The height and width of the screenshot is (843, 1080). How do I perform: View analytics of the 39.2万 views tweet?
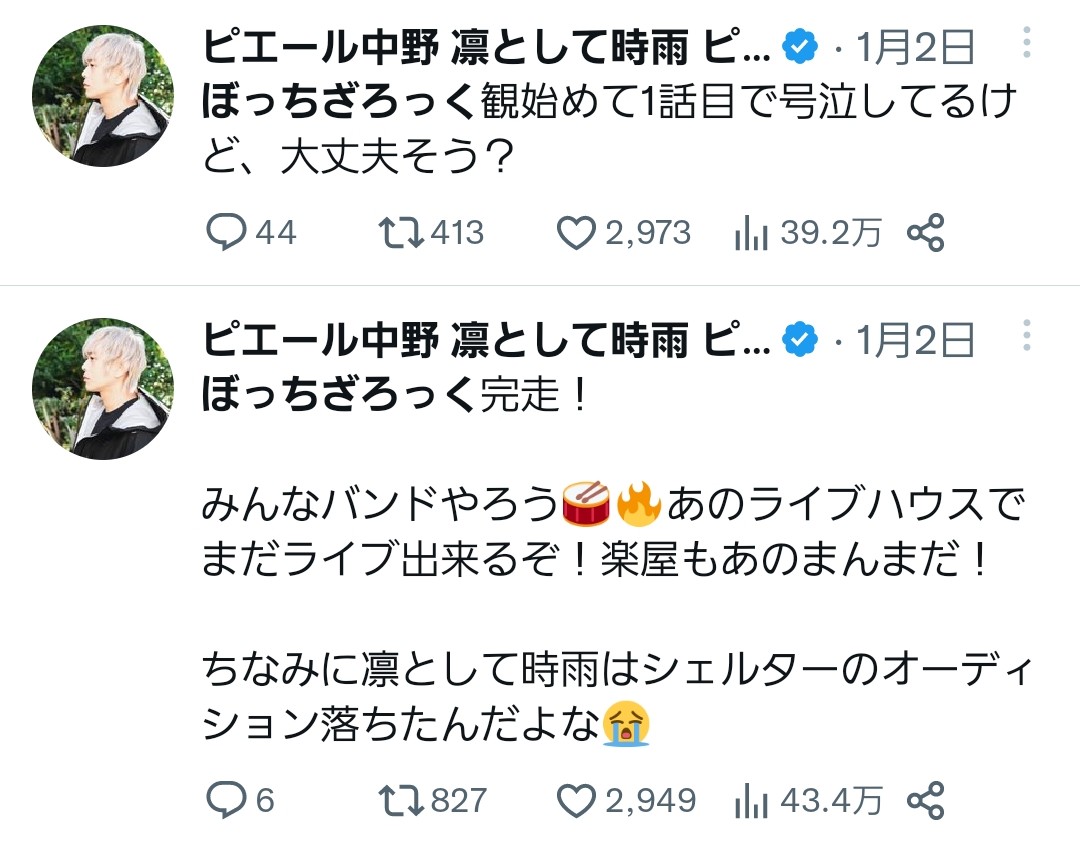[751, 233]
